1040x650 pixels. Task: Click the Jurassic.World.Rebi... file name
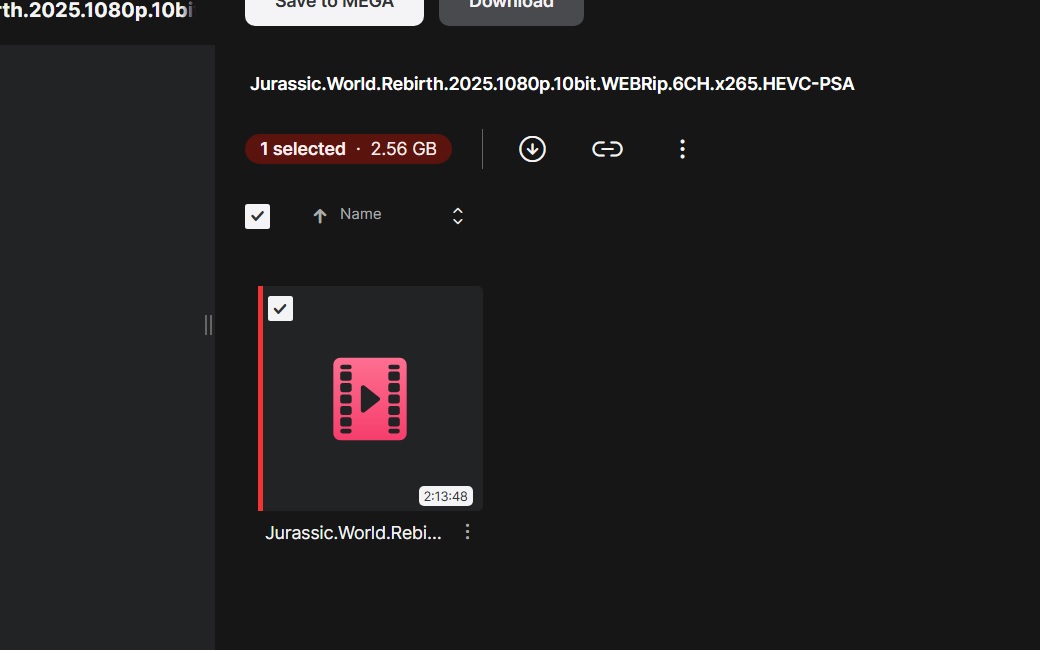pyautogui.click(x=353, y=533)
